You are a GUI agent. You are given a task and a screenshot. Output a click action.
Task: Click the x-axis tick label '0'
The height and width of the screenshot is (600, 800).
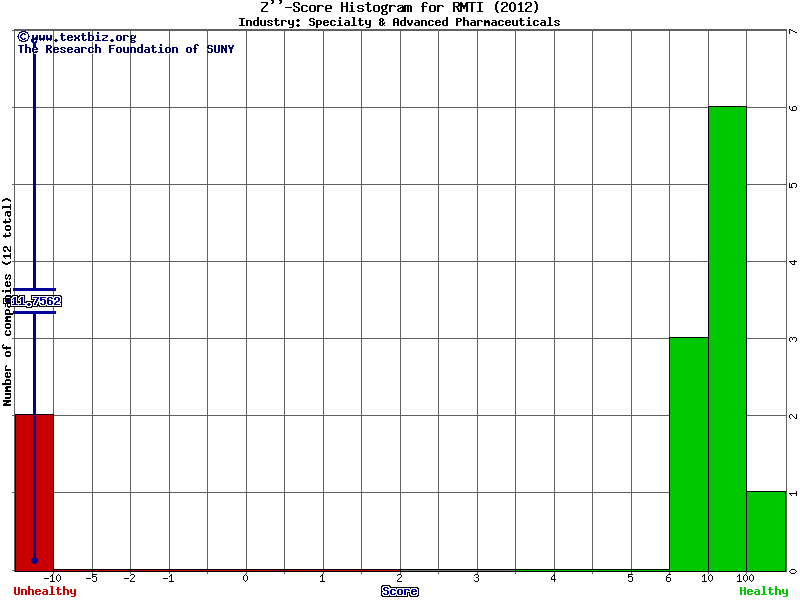(245, 578)
